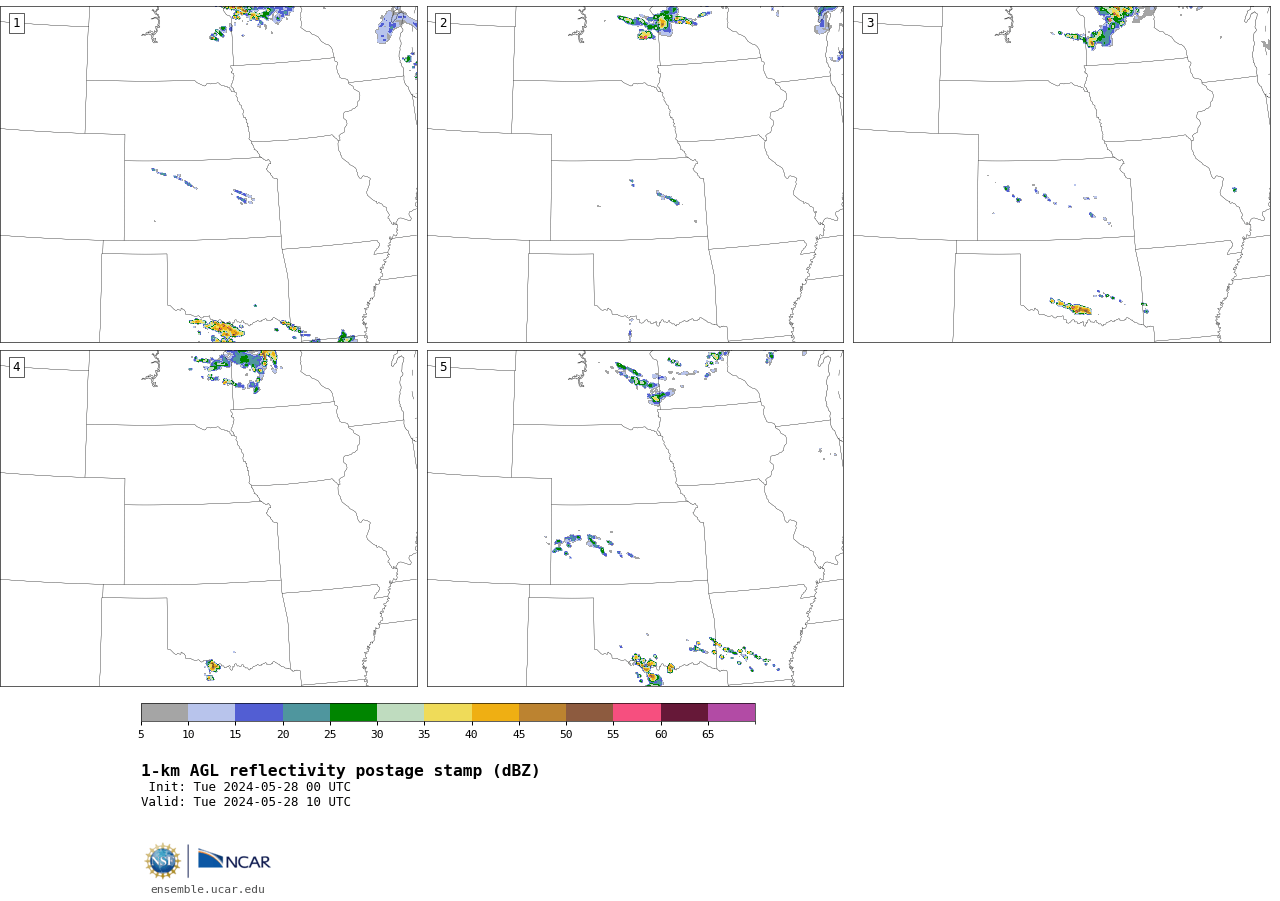Click the pale green 30-35 dBZ swatch
The width and height of the screenshot is (1280, 901).
tap(400, 712)
